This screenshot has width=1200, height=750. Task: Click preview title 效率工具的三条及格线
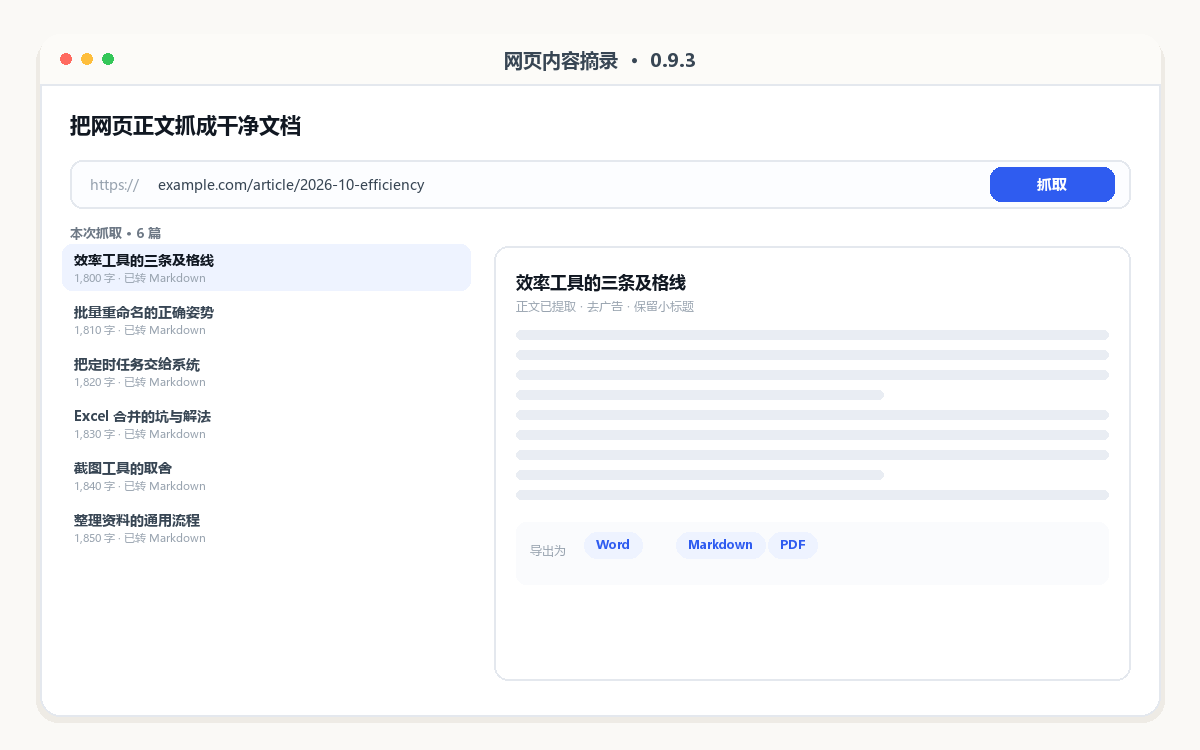tap(601, 283)
